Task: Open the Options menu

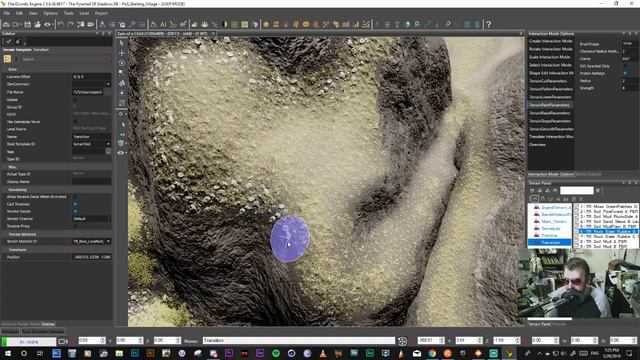Action: pyautogui.click(x=51, y=13)
